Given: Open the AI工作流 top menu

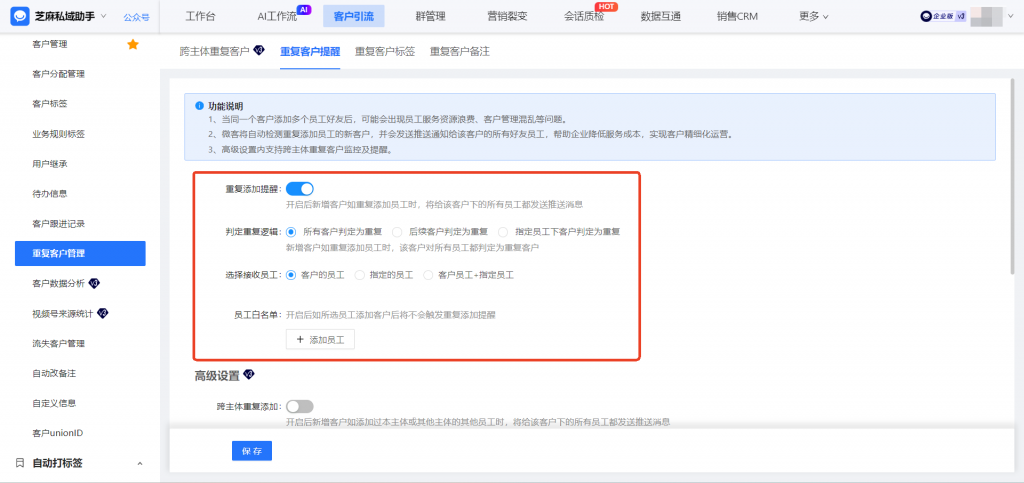Looking at the screenshot, I should (x=277, y=16).
